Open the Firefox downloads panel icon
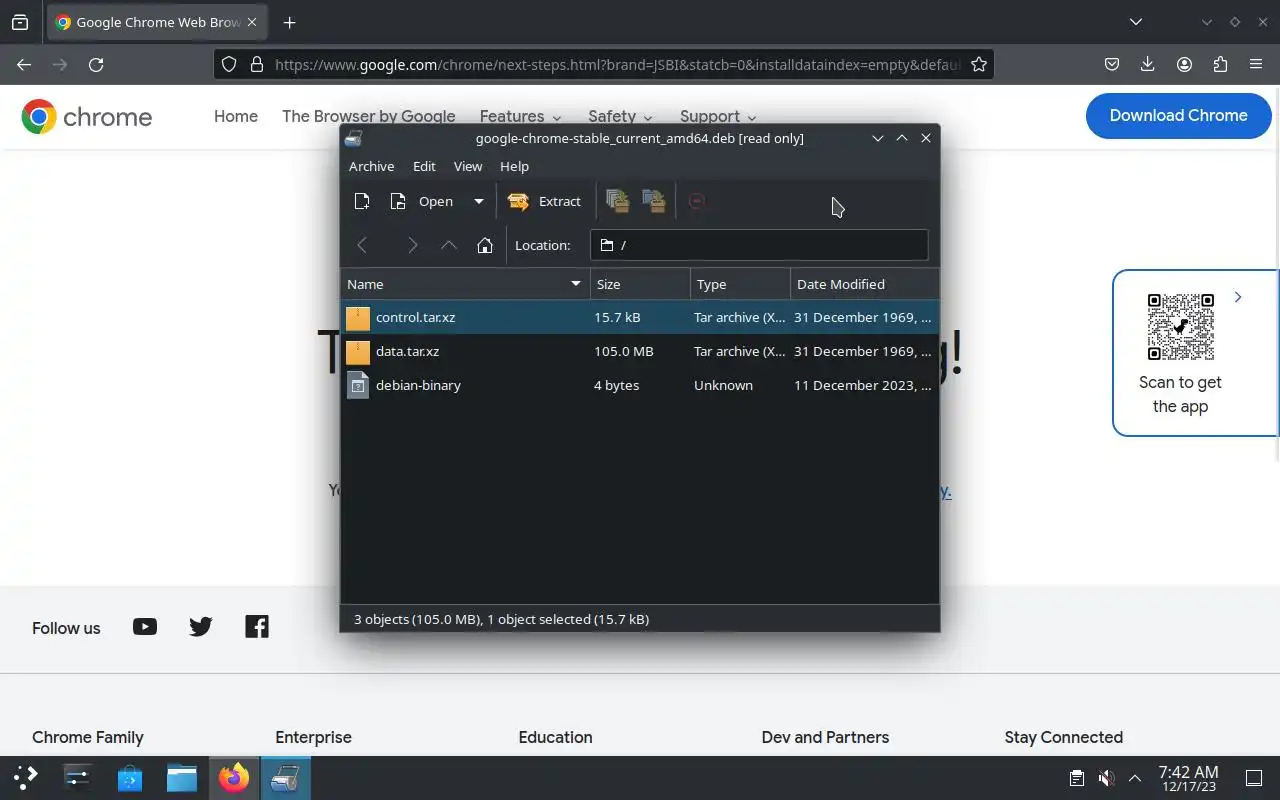The image size is (1280, 800). click(1147, 64)
